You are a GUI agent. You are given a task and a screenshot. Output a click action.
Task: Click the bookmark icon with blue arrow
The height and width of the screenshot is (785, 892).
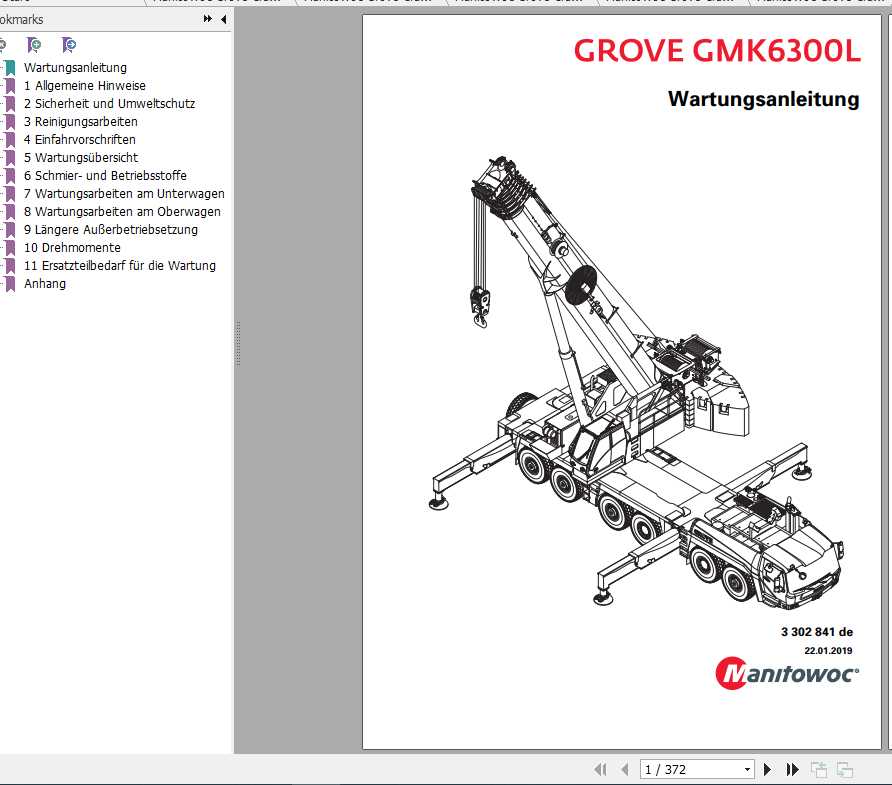pos(68,44)
